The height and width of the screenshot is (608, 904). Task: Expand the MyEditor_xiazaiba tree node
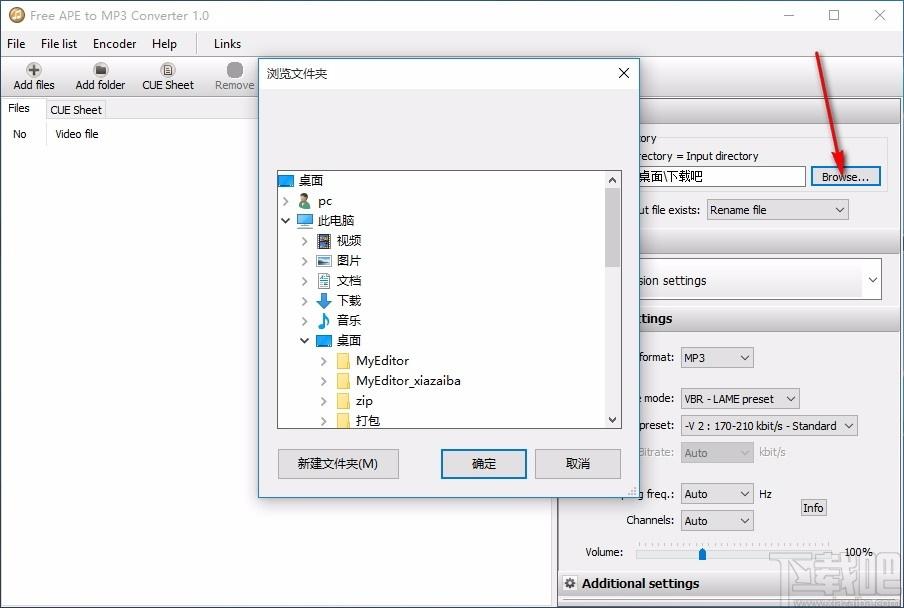point(323,381)
